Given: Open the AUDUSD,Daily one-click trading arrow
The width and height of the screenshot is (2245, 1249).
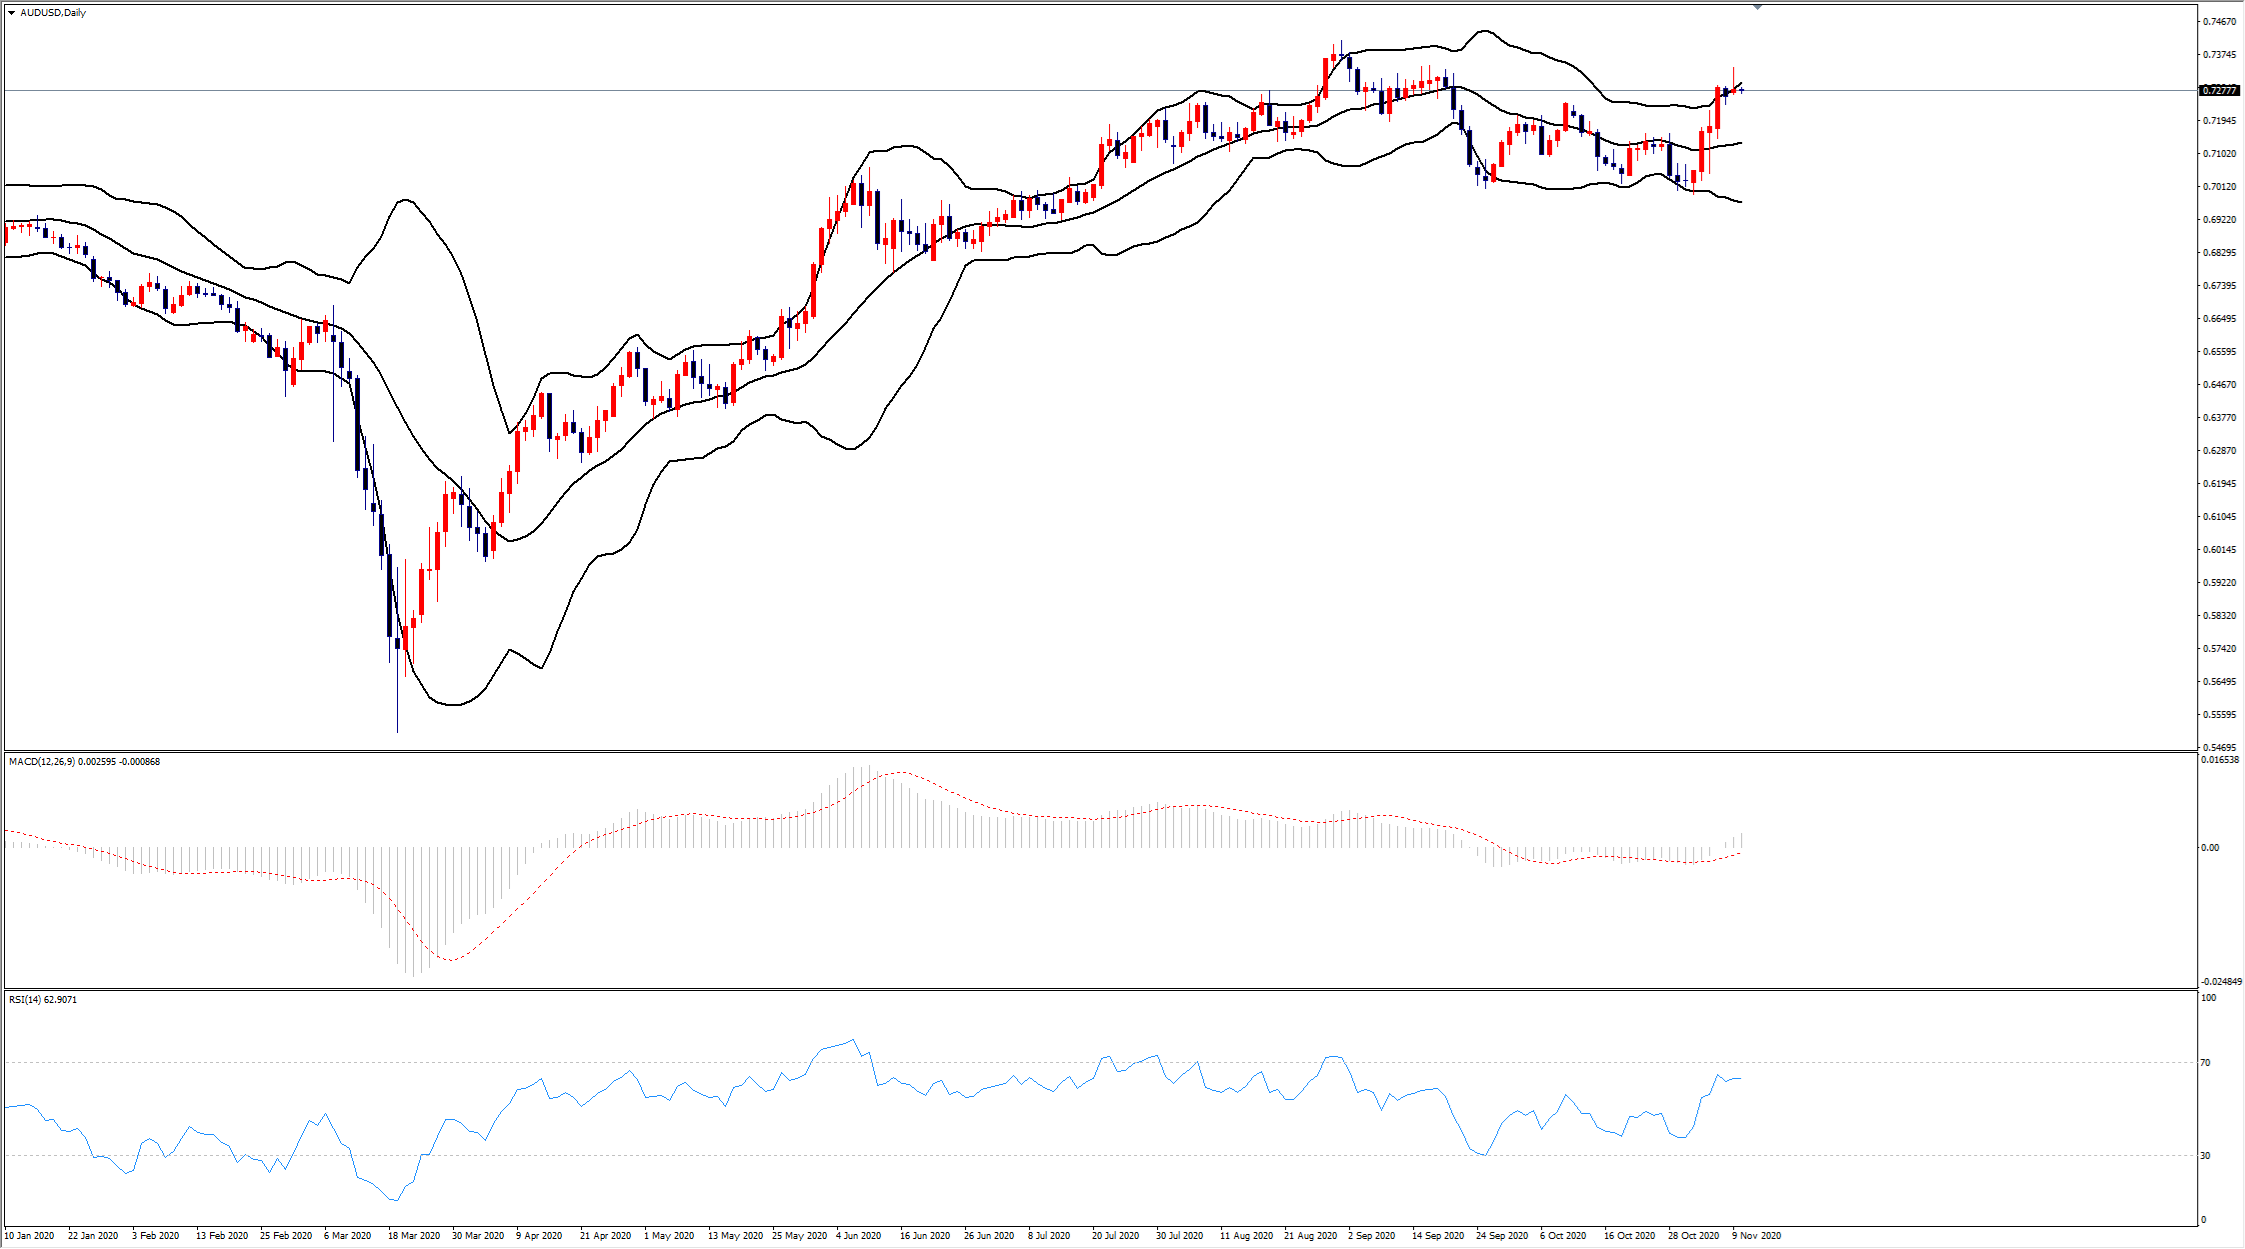Looking at the screenshot, I should coord(11,13).
